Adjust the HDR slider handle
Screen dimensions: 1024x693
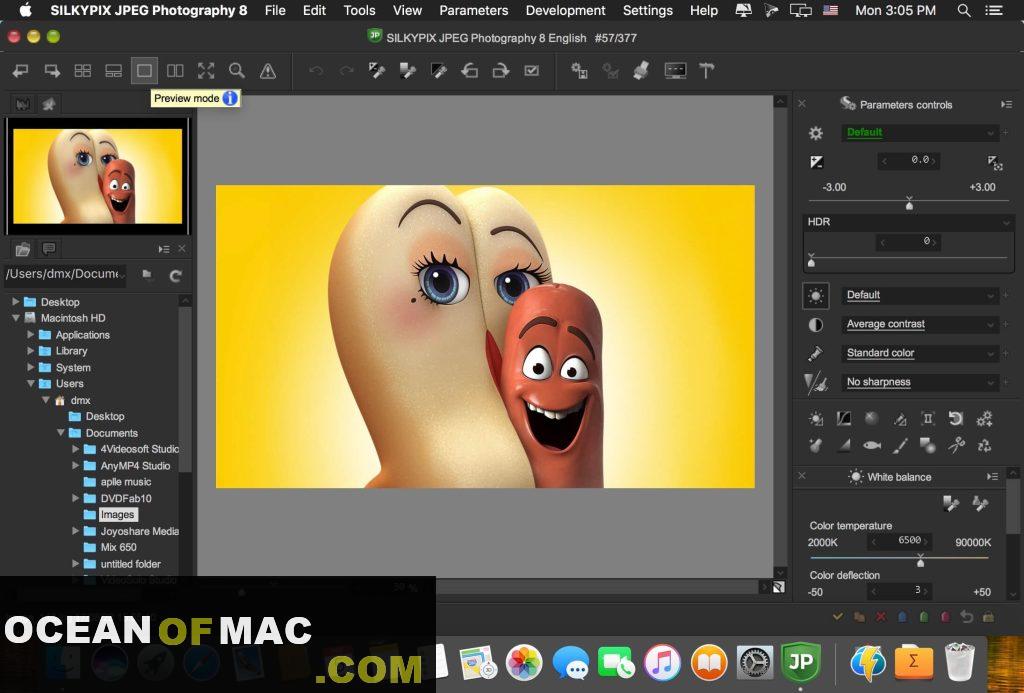tap(811, 261)
